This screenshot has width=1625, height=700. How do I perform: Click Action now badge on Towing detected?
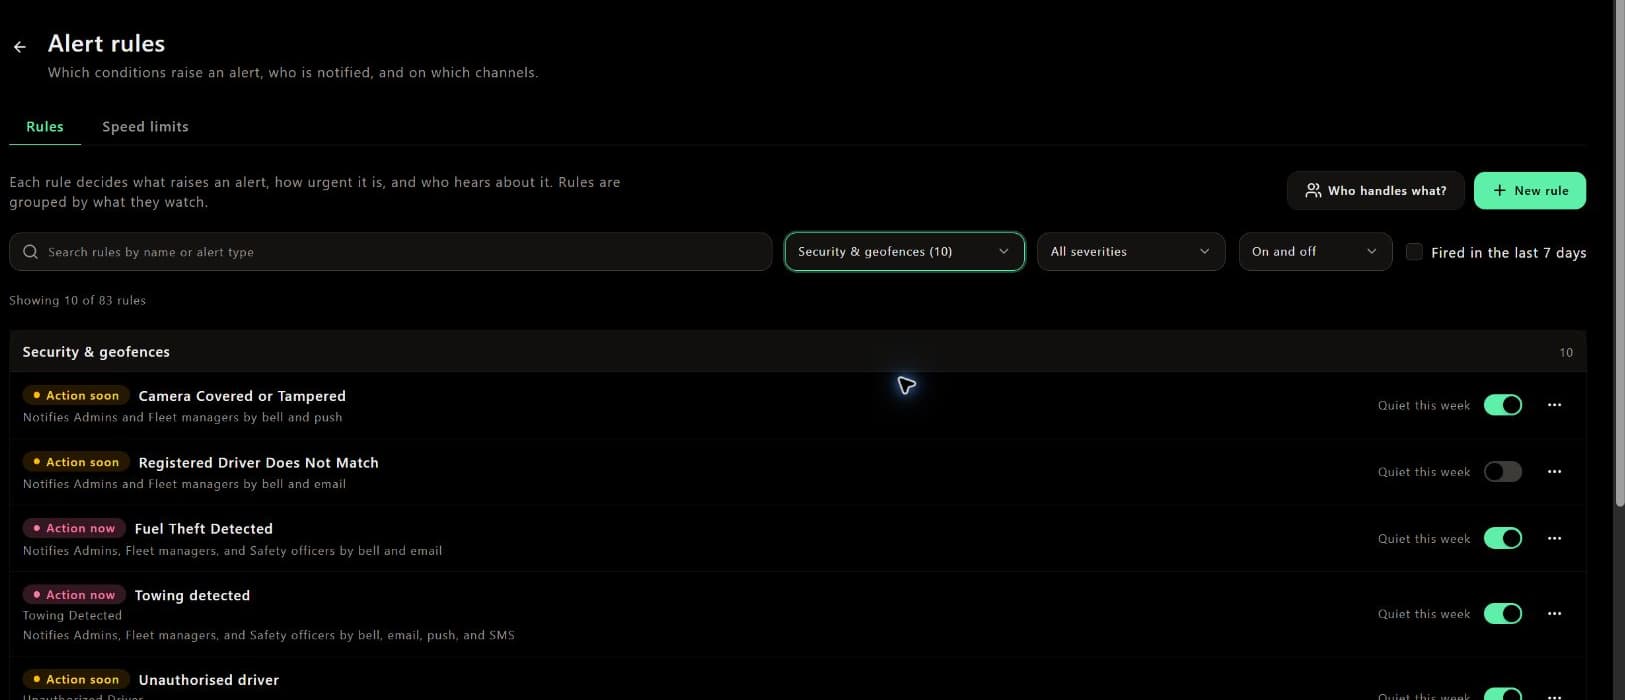click(x=74, y=595)
